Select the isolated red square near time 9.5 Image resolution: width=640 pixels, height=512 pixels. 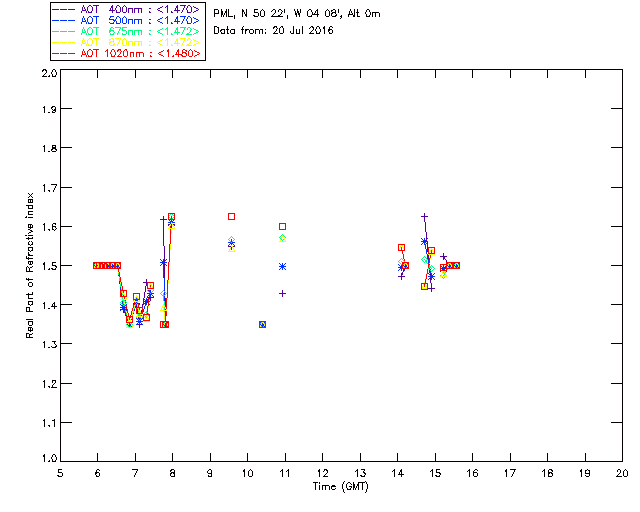(x=231, y=216)
